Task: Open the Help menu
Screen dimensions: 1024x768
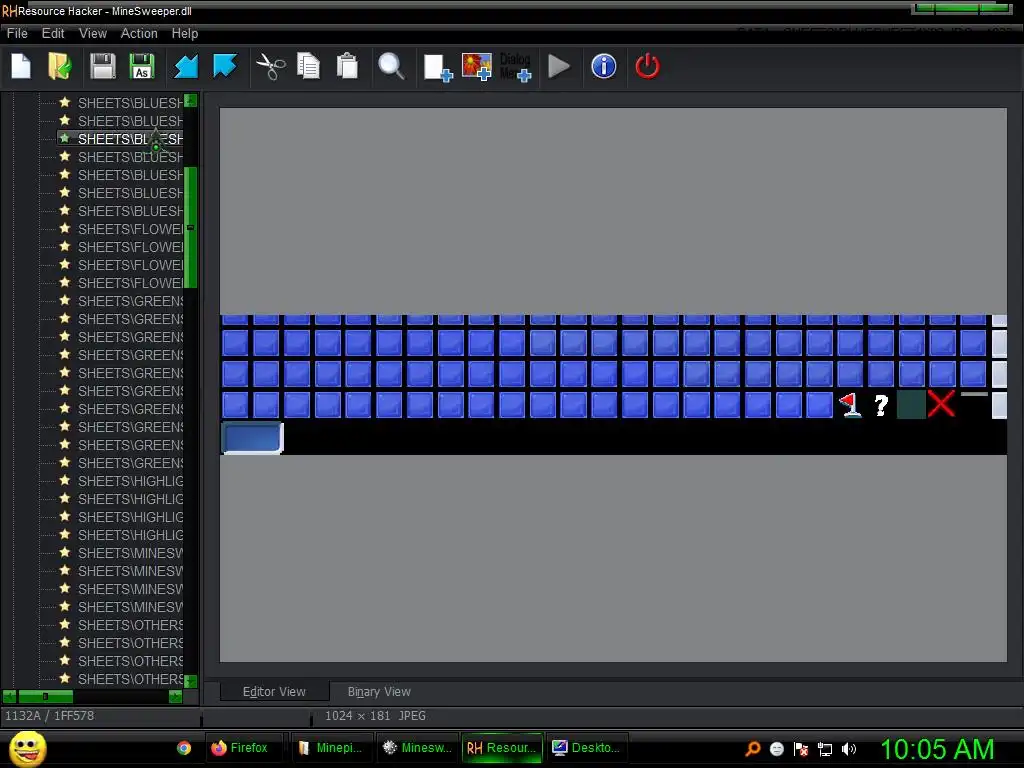Action: (x=185, y=33)
